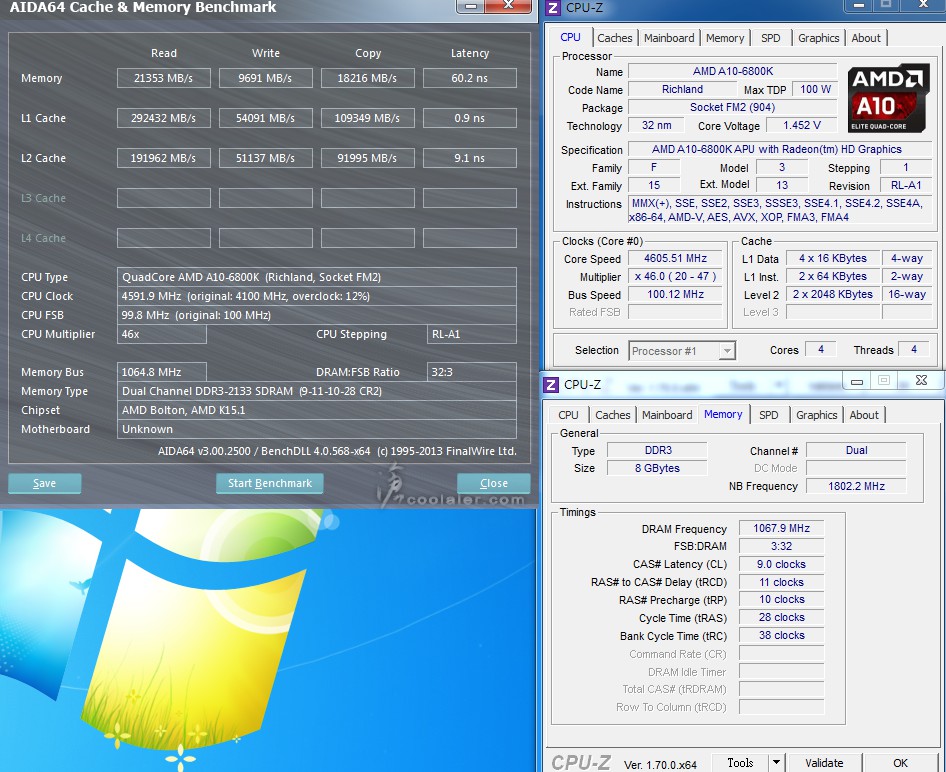Click the CPU-Z Name field AMD A10-6800K
Image resolution: width=946 pixels, height=772 pixels.
732,71
